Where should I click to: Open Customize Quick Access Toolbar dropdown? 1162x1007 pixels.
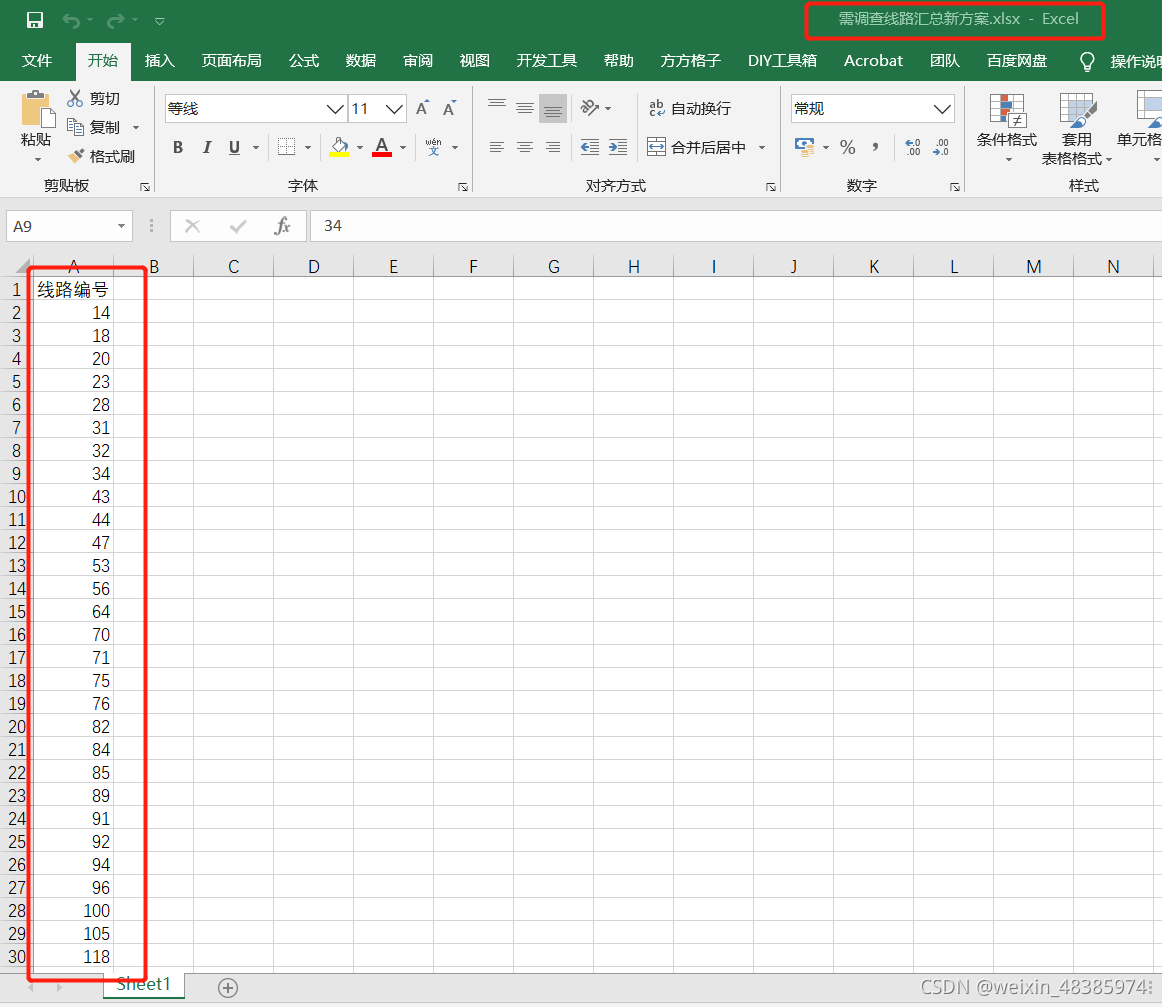click(159, 21)
